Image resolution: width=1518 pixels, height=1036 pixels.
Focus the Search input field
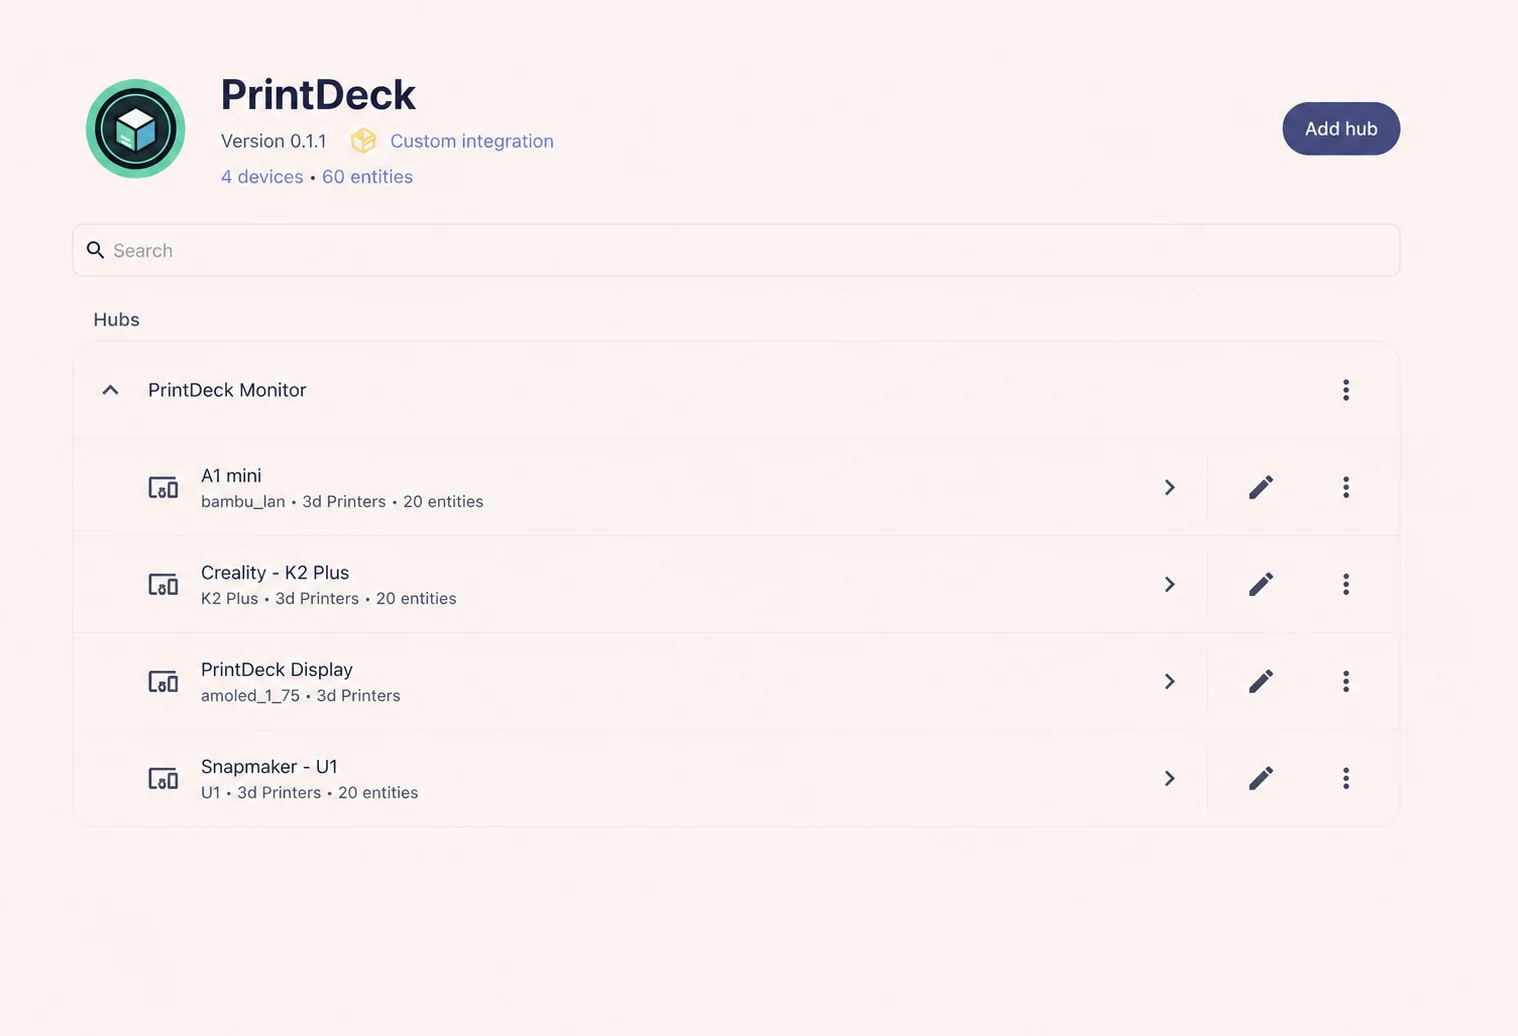tap(736, 250)
